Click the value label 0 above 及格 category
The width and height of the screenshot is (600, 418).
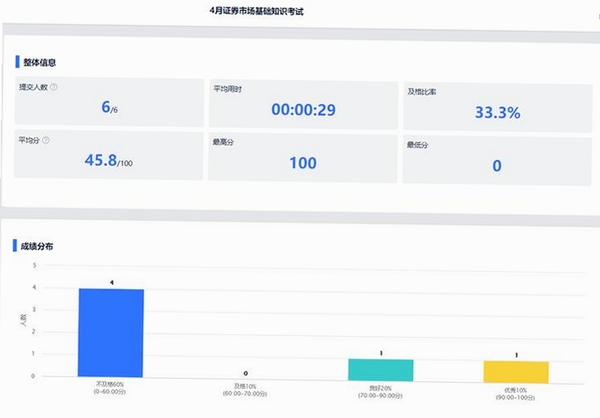pyautogui.click(x=246, y=373)
